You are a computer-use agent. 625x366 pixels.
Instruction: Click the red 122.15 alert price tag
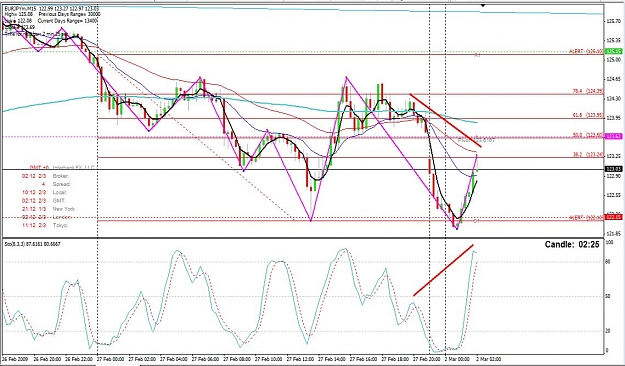613,217
